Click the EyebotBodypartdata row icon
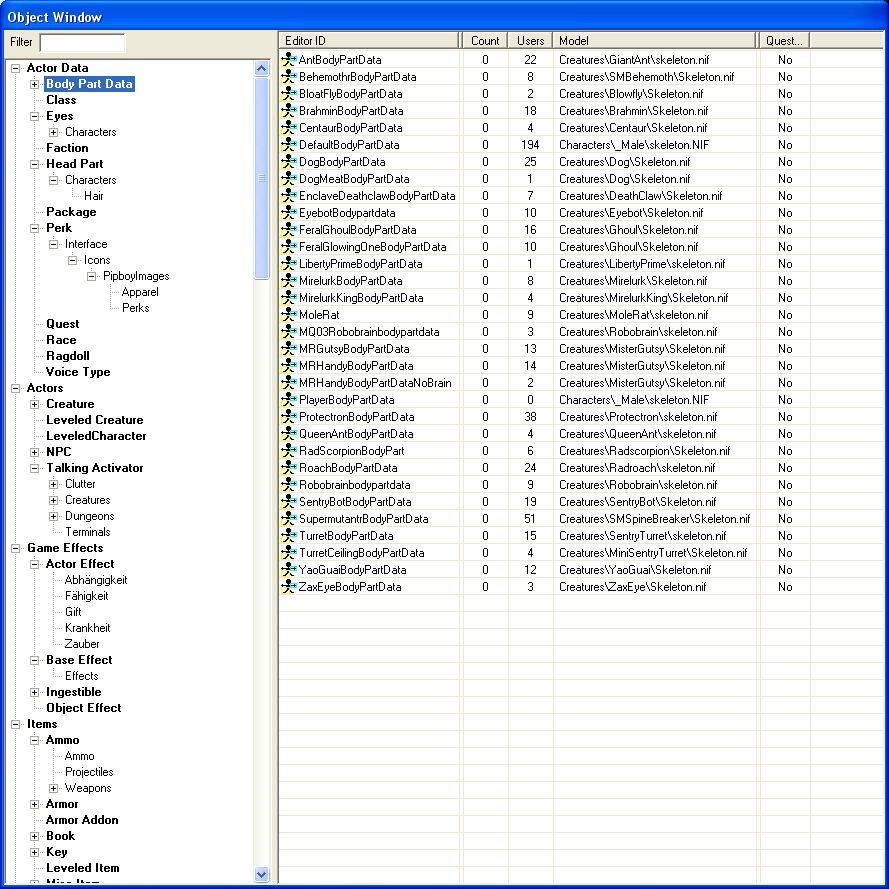 289,213
